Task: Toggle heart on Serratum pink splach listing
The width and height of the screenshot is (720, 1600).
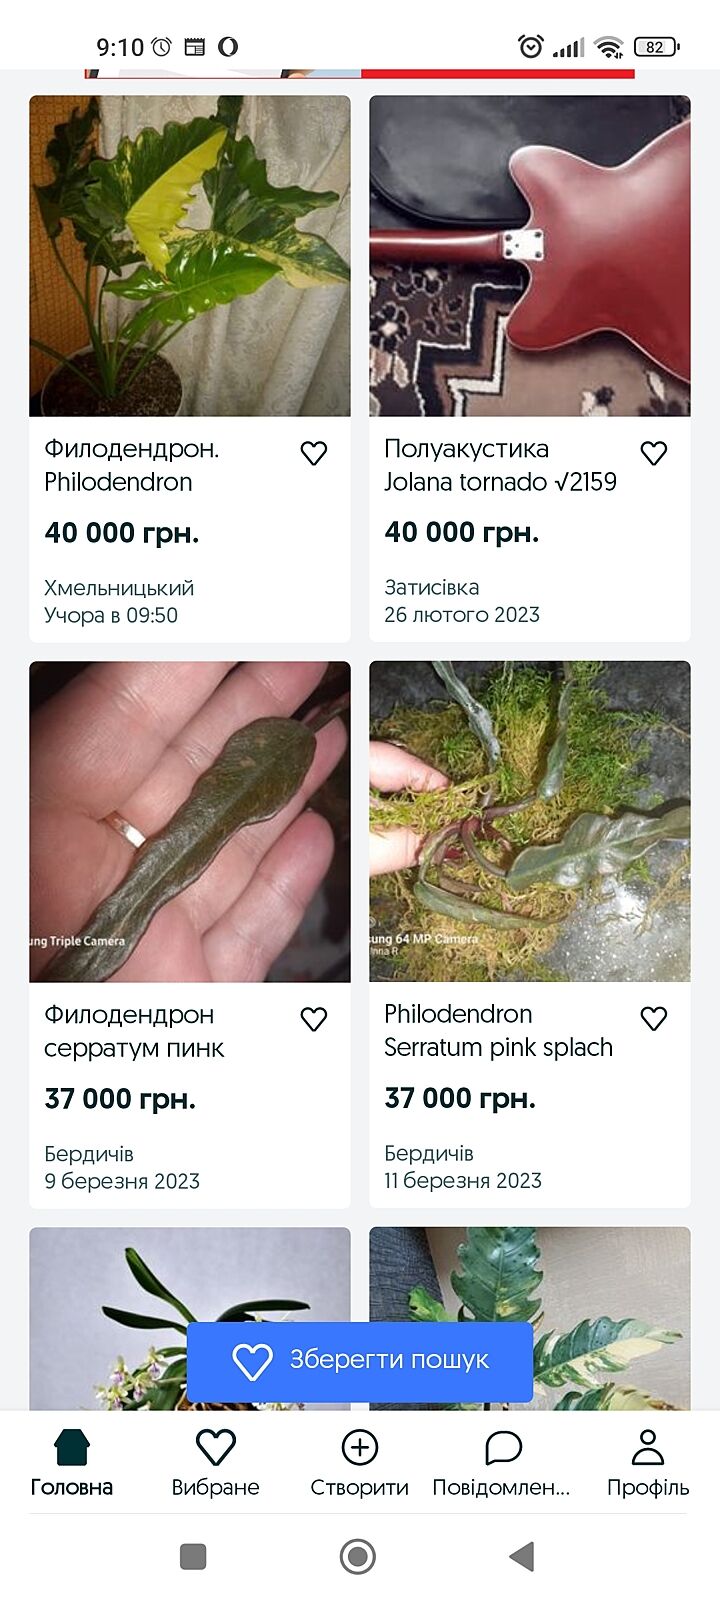Action: [654, 1018]
